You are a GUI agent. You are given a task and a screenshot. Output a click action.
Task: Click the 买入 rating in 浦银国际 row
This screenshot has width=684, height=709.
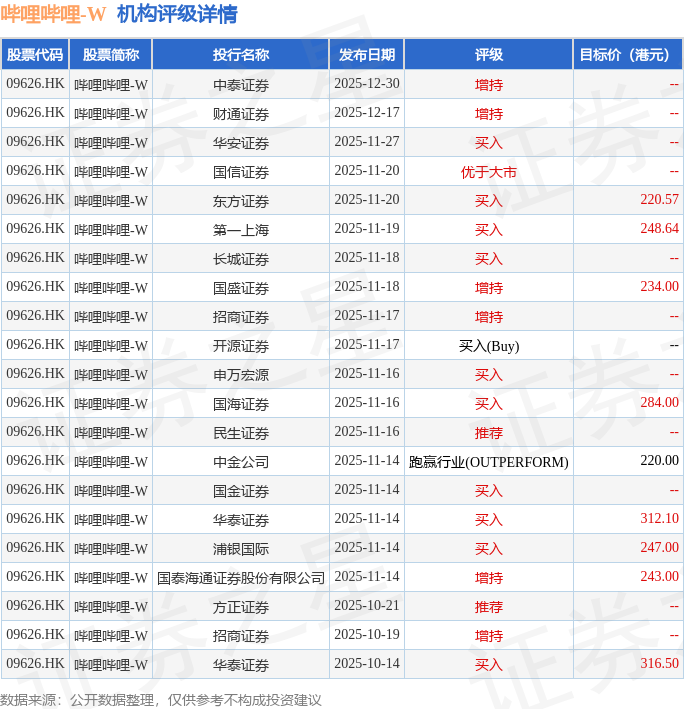pyautogui.click(x=489, y=548)
